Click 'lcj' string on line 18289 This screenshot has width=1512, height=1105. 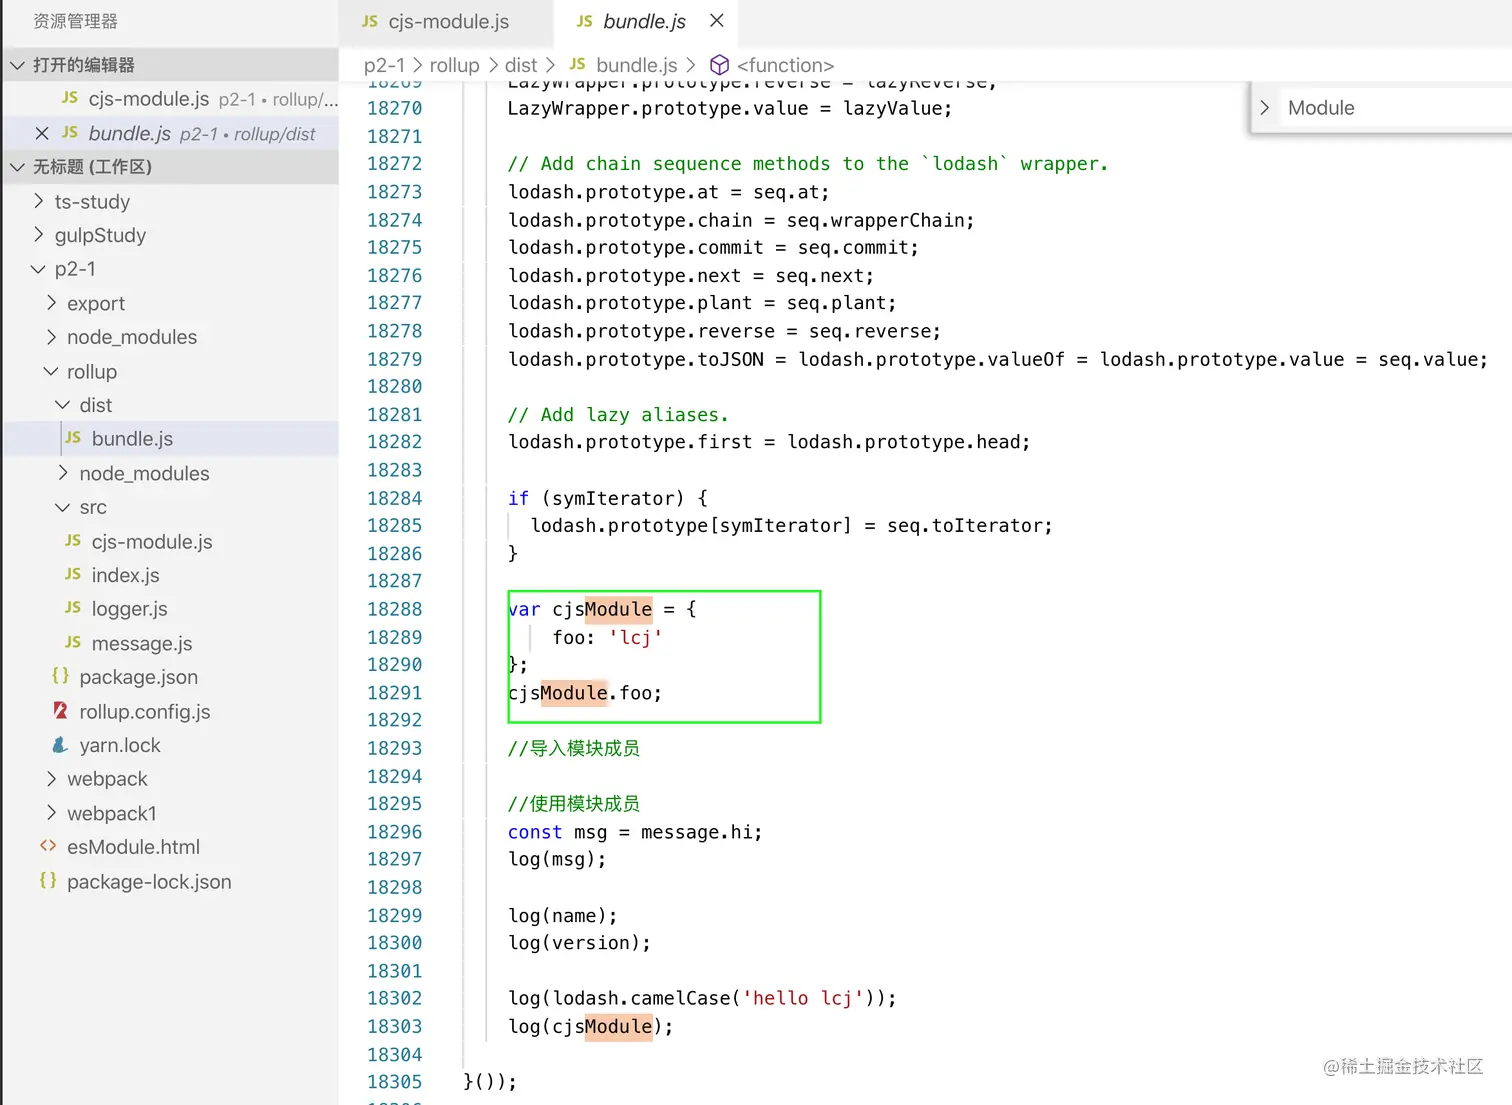(x=636, y=637)
